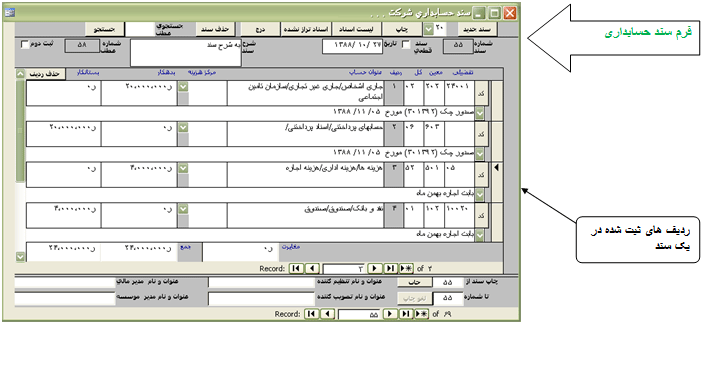
Task: Go to previous document in bottom navigator
Action: tap(327, 314)
